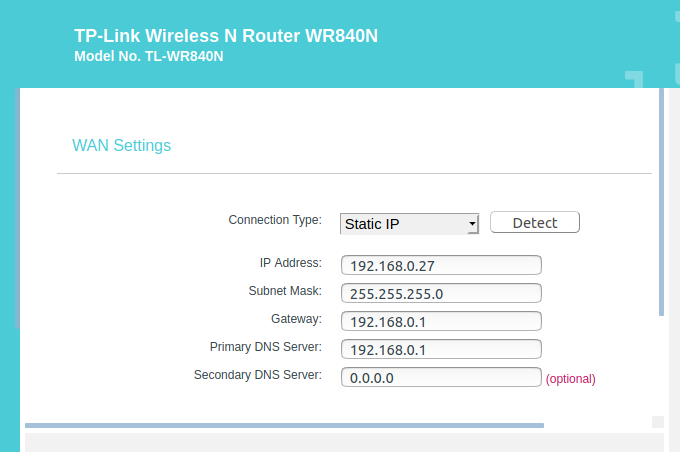Click the Connection Type label

pos(275,220)
